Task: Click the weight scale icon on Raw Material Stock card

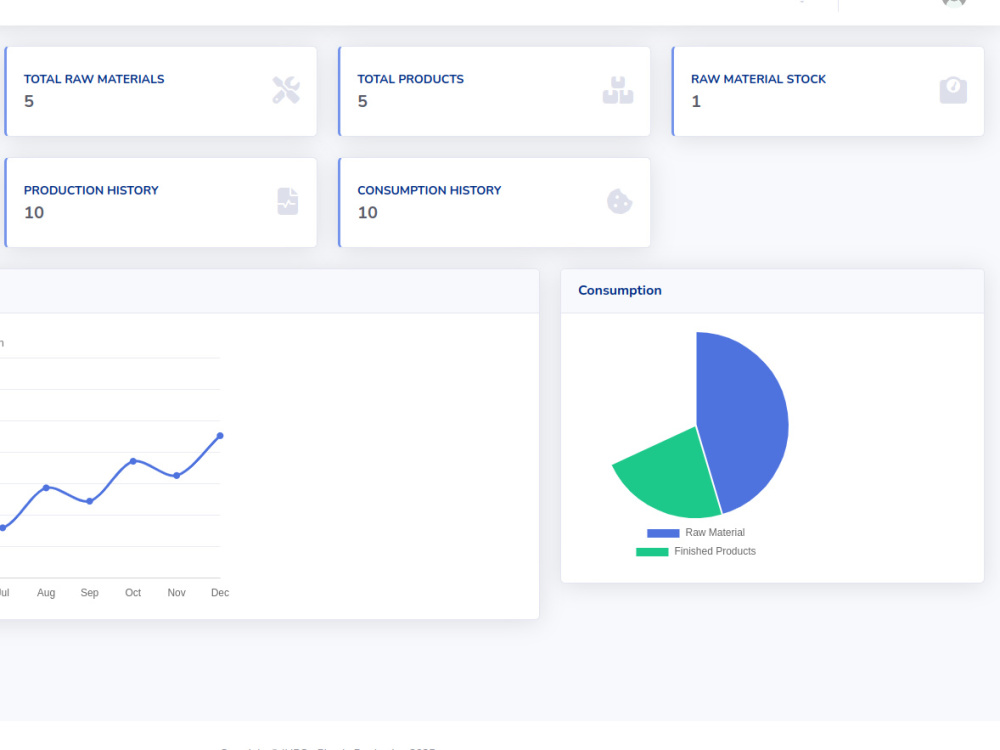Action: click(x=953, y=90)
